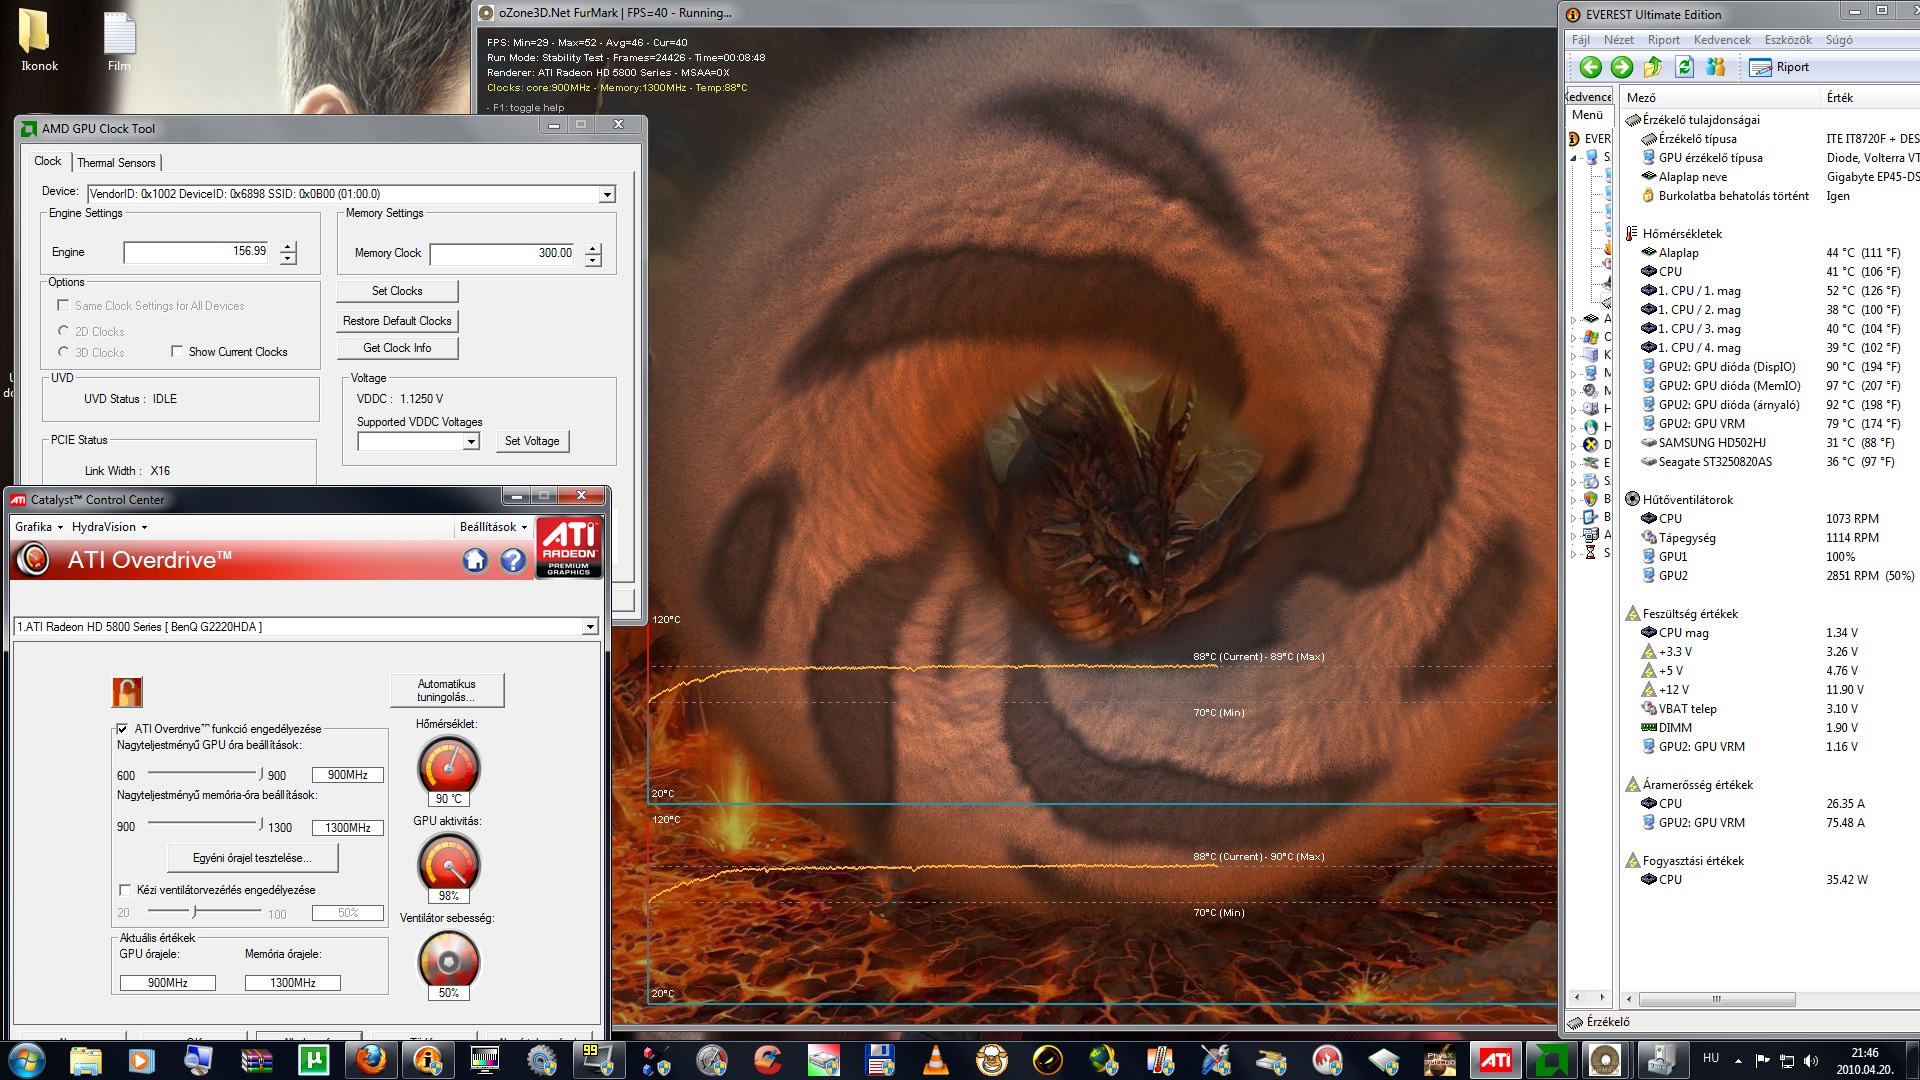Check Show Current Clocks checkbox
The height and width of the screenshot is (1080, 1920).
[x=177, y=351]
